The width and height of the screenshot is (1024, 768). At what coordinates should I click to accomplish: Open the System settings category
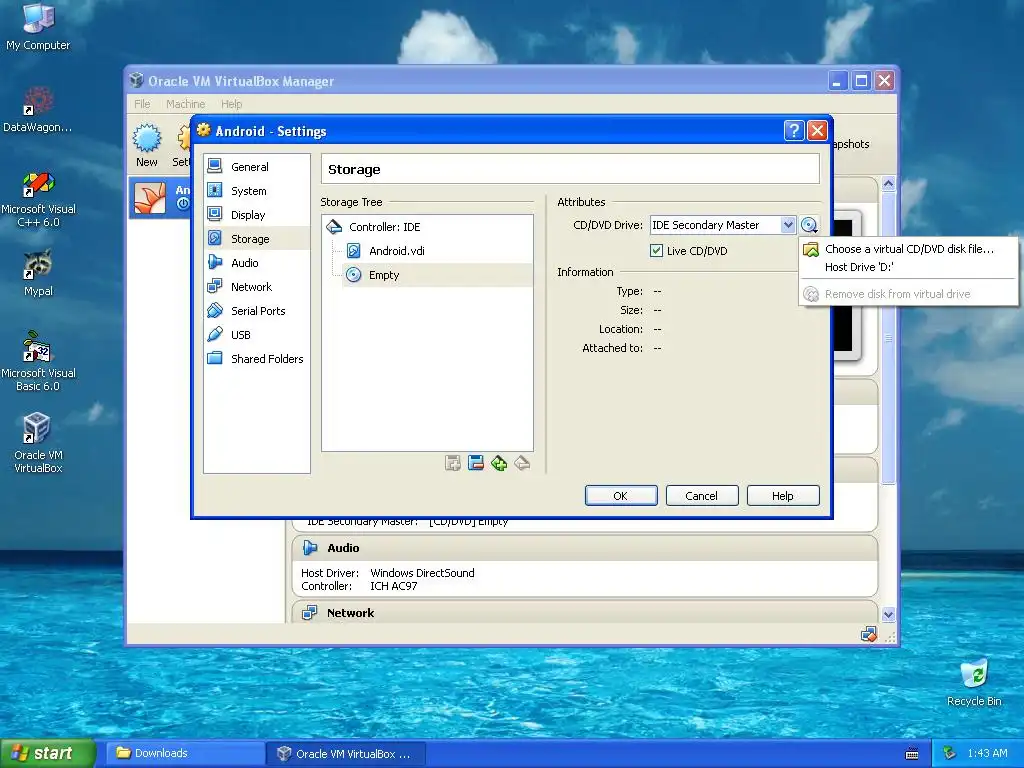pyautogui.click(x=256, y=191)
